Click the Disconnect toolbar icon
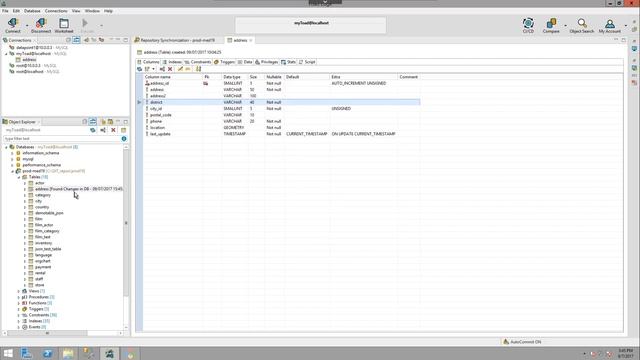Image resolution: width=640 pixels, height=360 pixels. click(41, 25)
